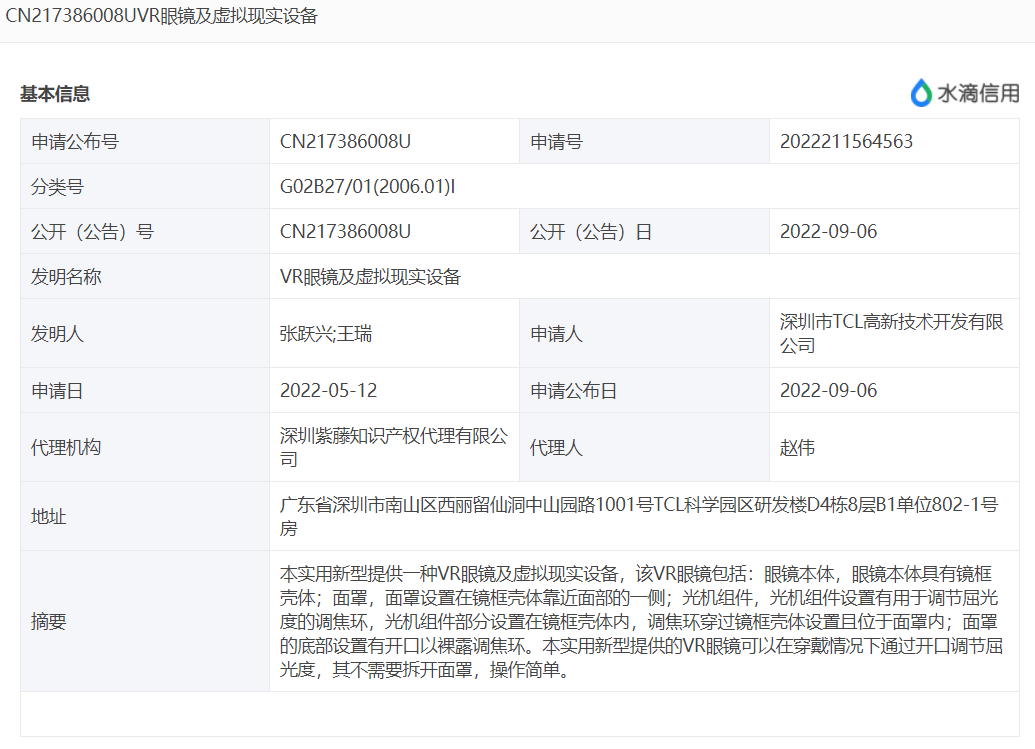Click the 发明名称 label cell
Viewport: 1035px width, 749px height.
click(145, 277)
